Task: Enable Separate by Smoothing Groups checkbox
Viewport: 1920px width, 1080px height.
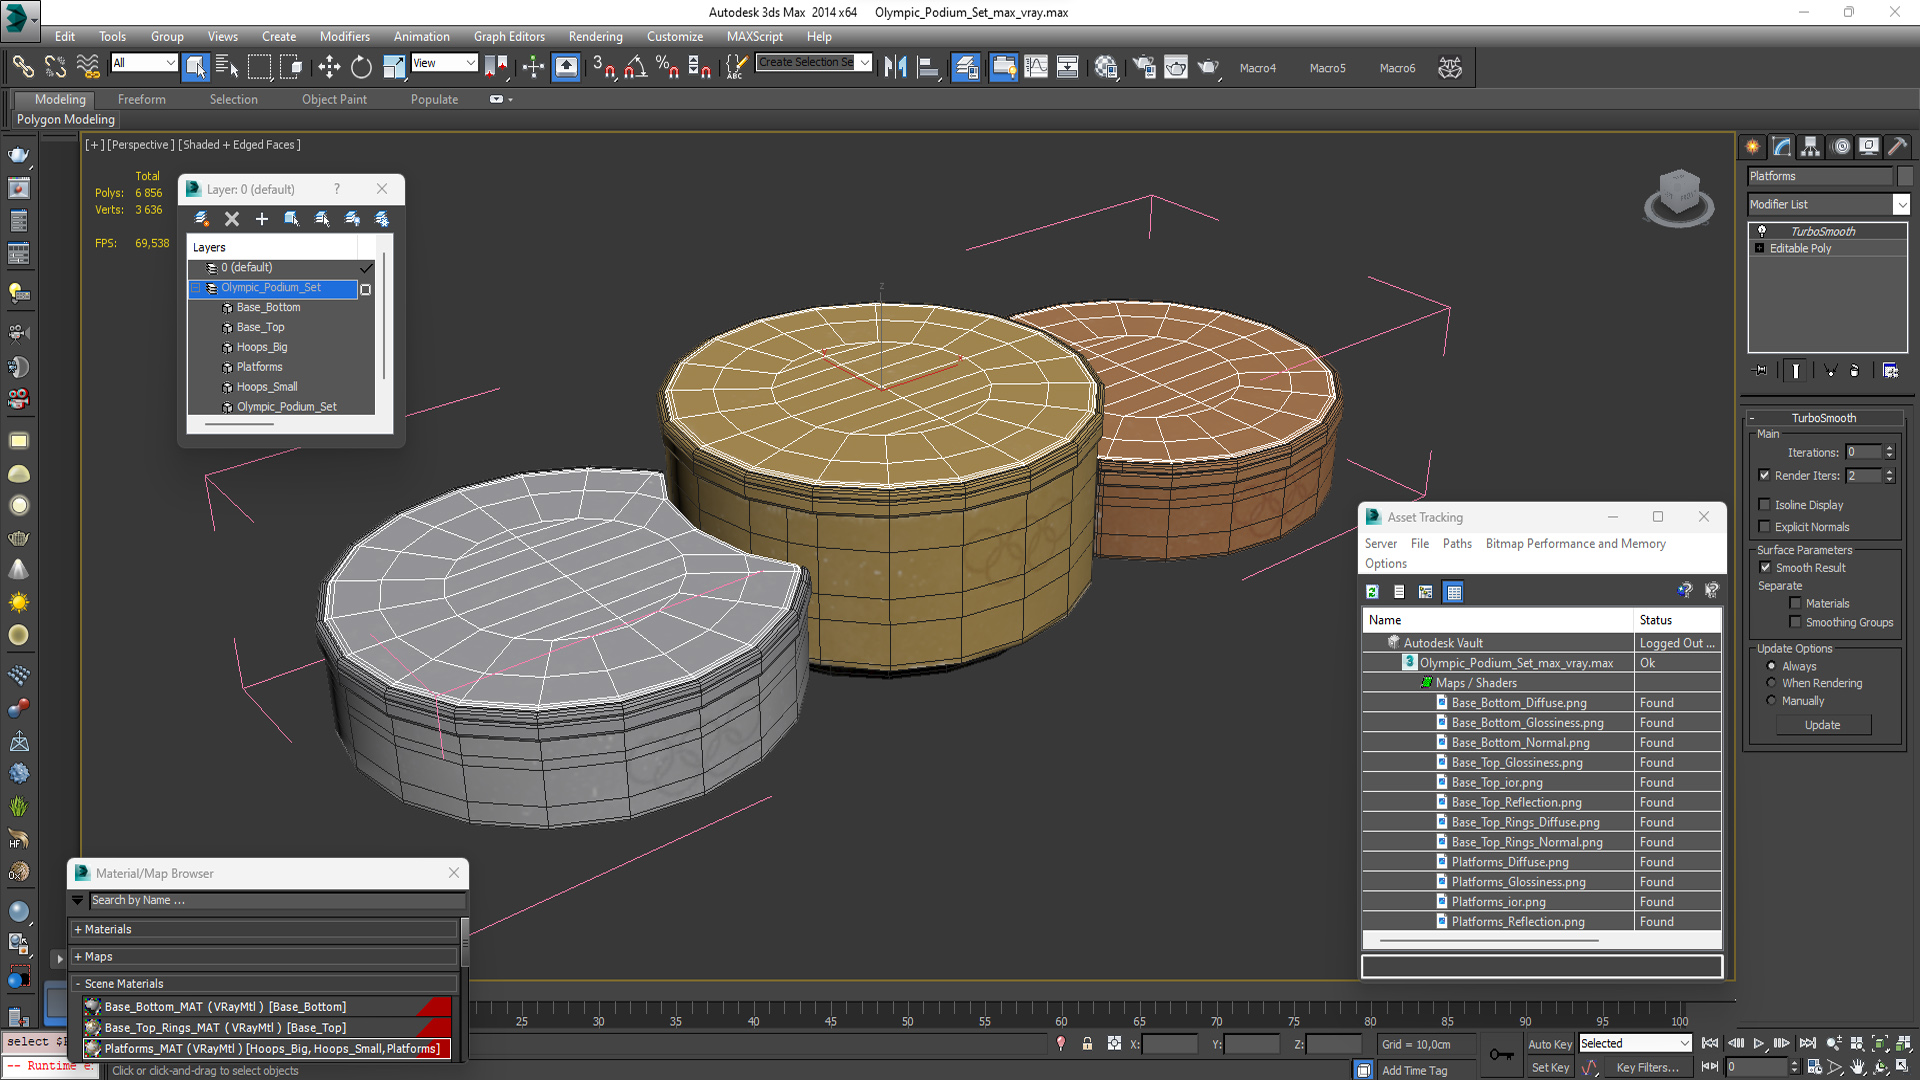Action: (1796, 622)
